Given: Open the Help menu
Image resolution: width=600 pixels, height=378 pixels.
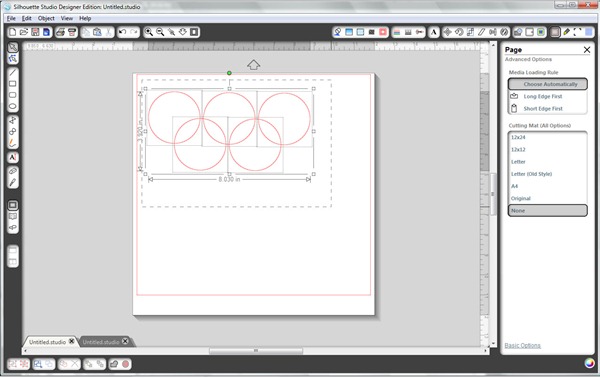Looking at the screenshot, I should [85, 18].
